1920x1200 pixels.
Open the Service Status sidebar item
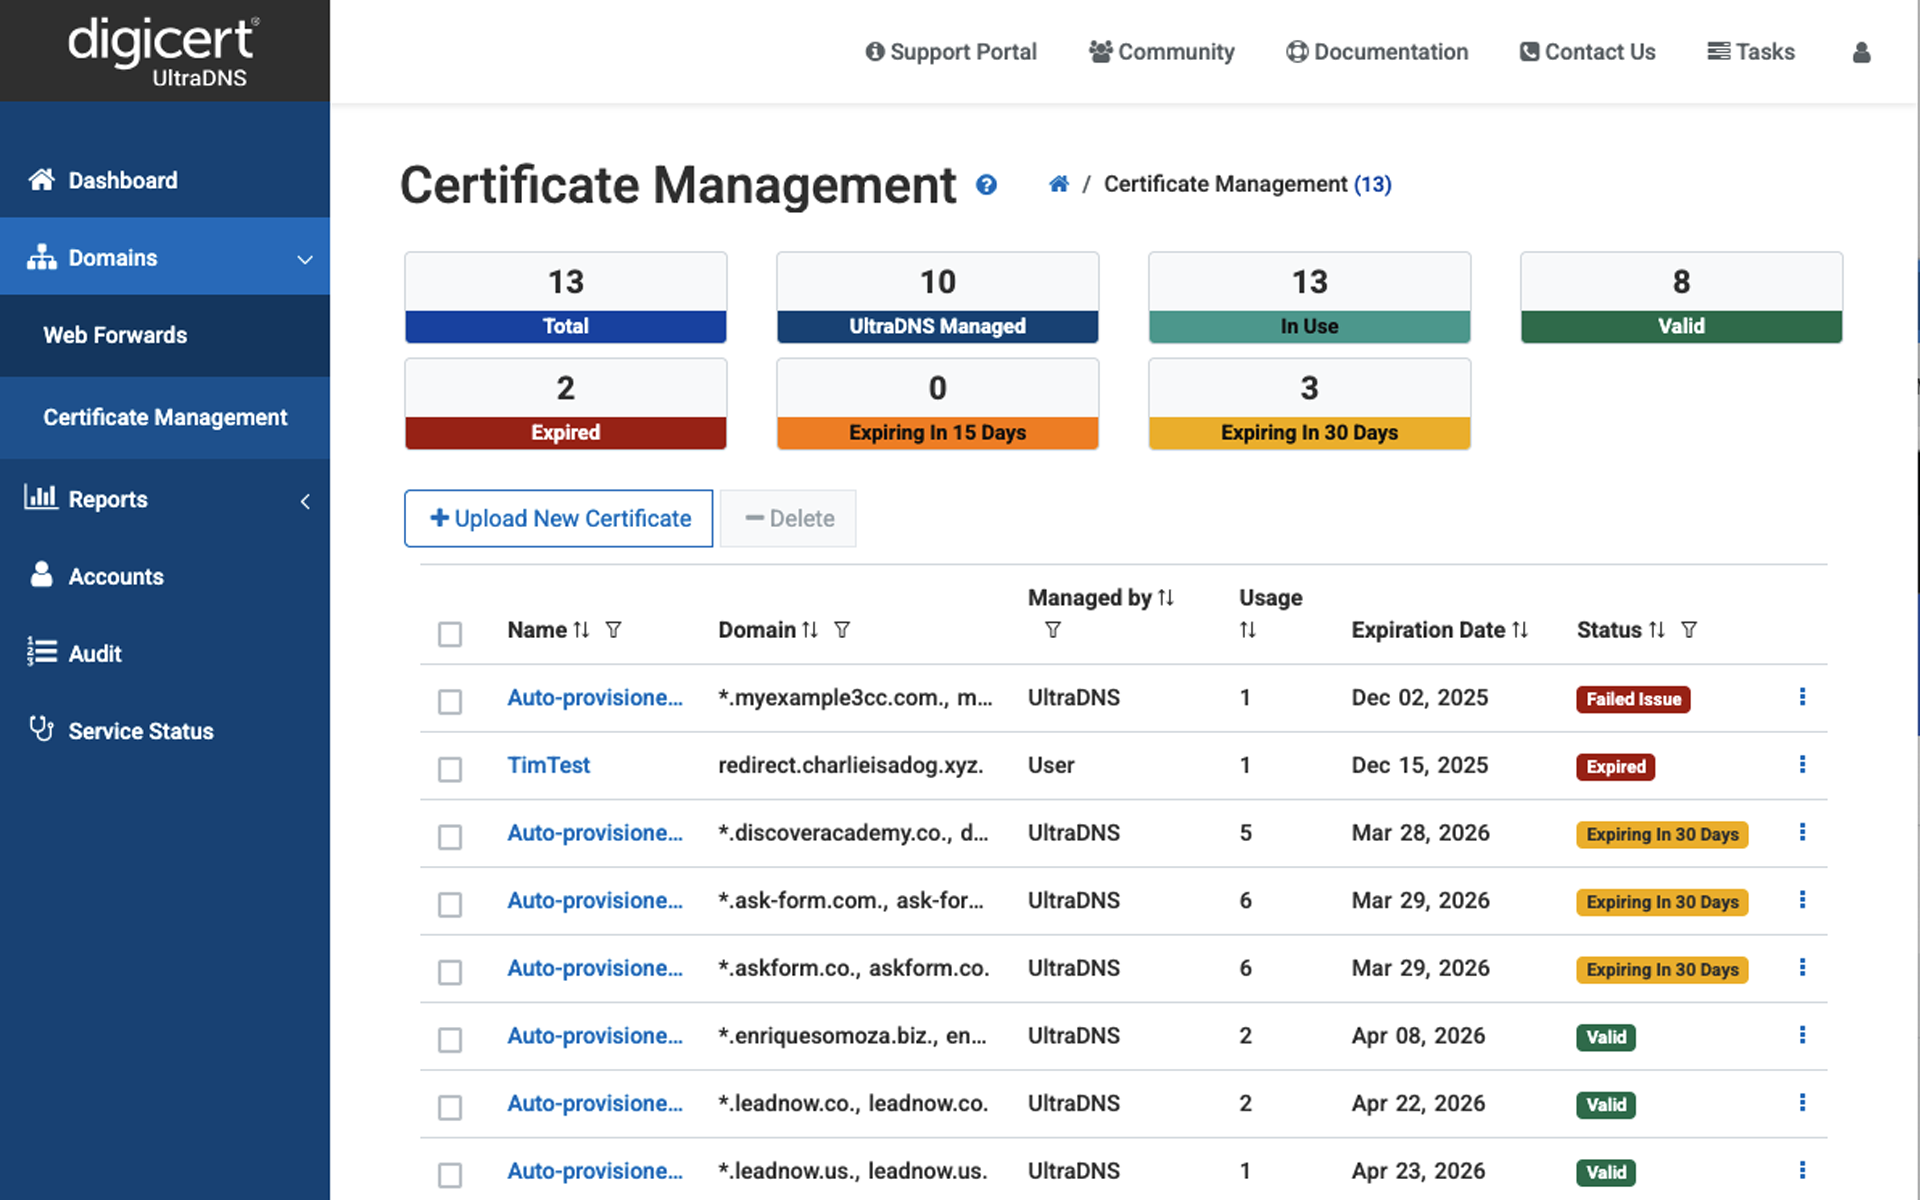click(165, 731)
